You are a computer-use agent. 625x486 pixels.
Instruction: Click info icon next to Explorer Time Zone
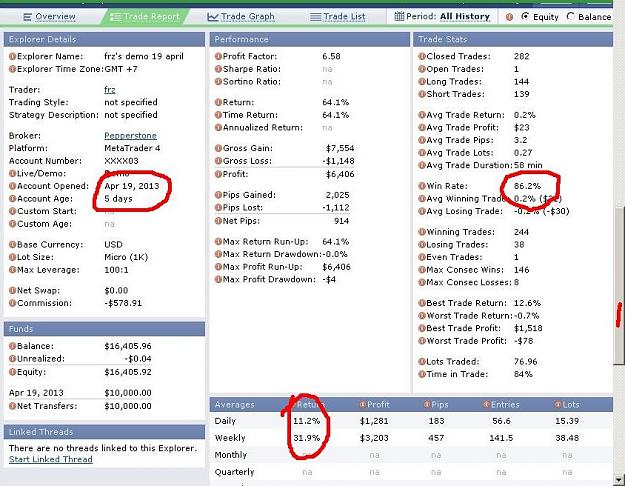(12, 69)
